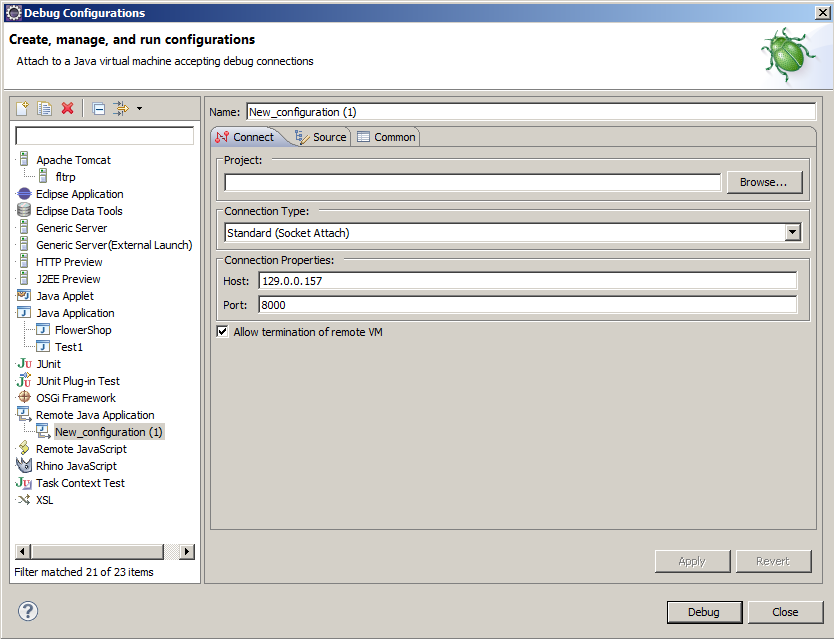Click the tree's horizontal scrollbar right arrow
Image resolution: width=834 pixels, height=639 pixels.
coord(186,552)
